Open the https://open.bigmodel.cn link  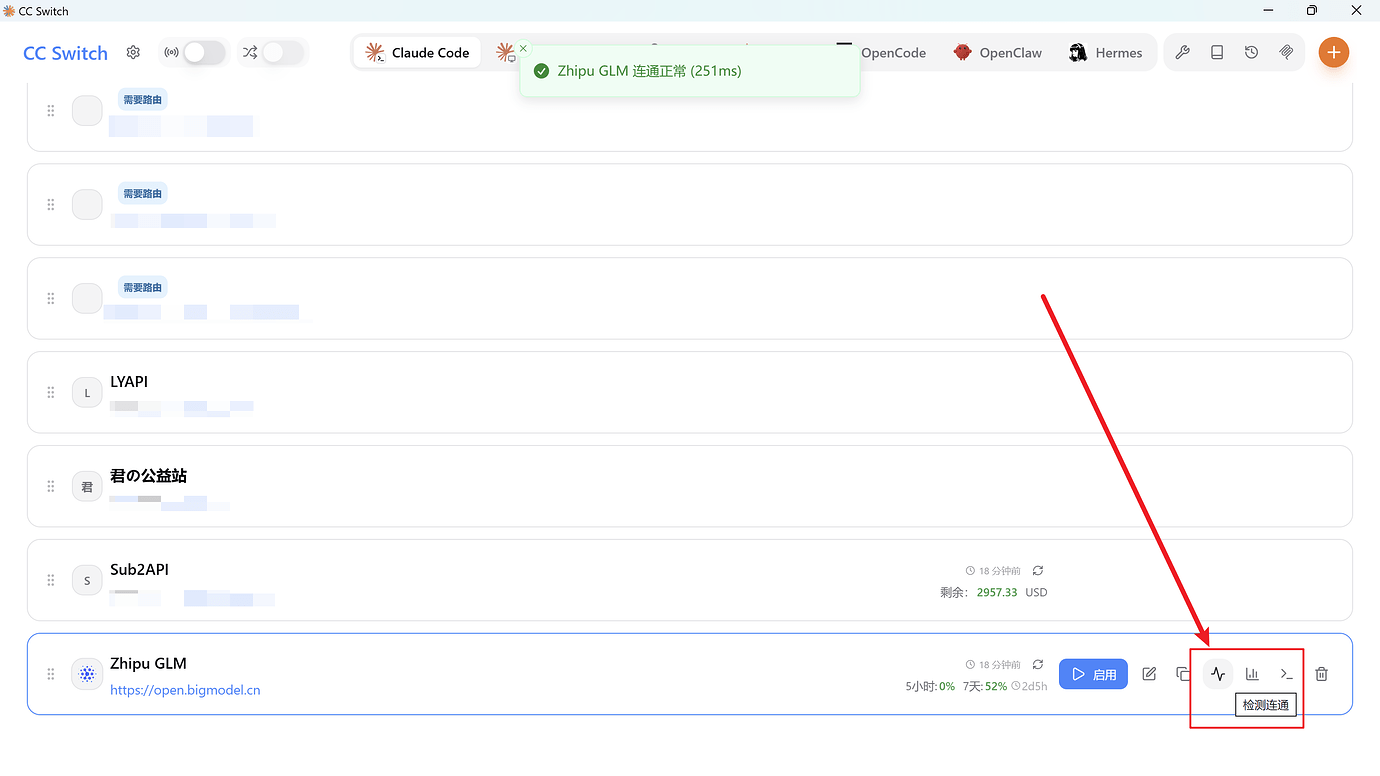tap(185, 690)
